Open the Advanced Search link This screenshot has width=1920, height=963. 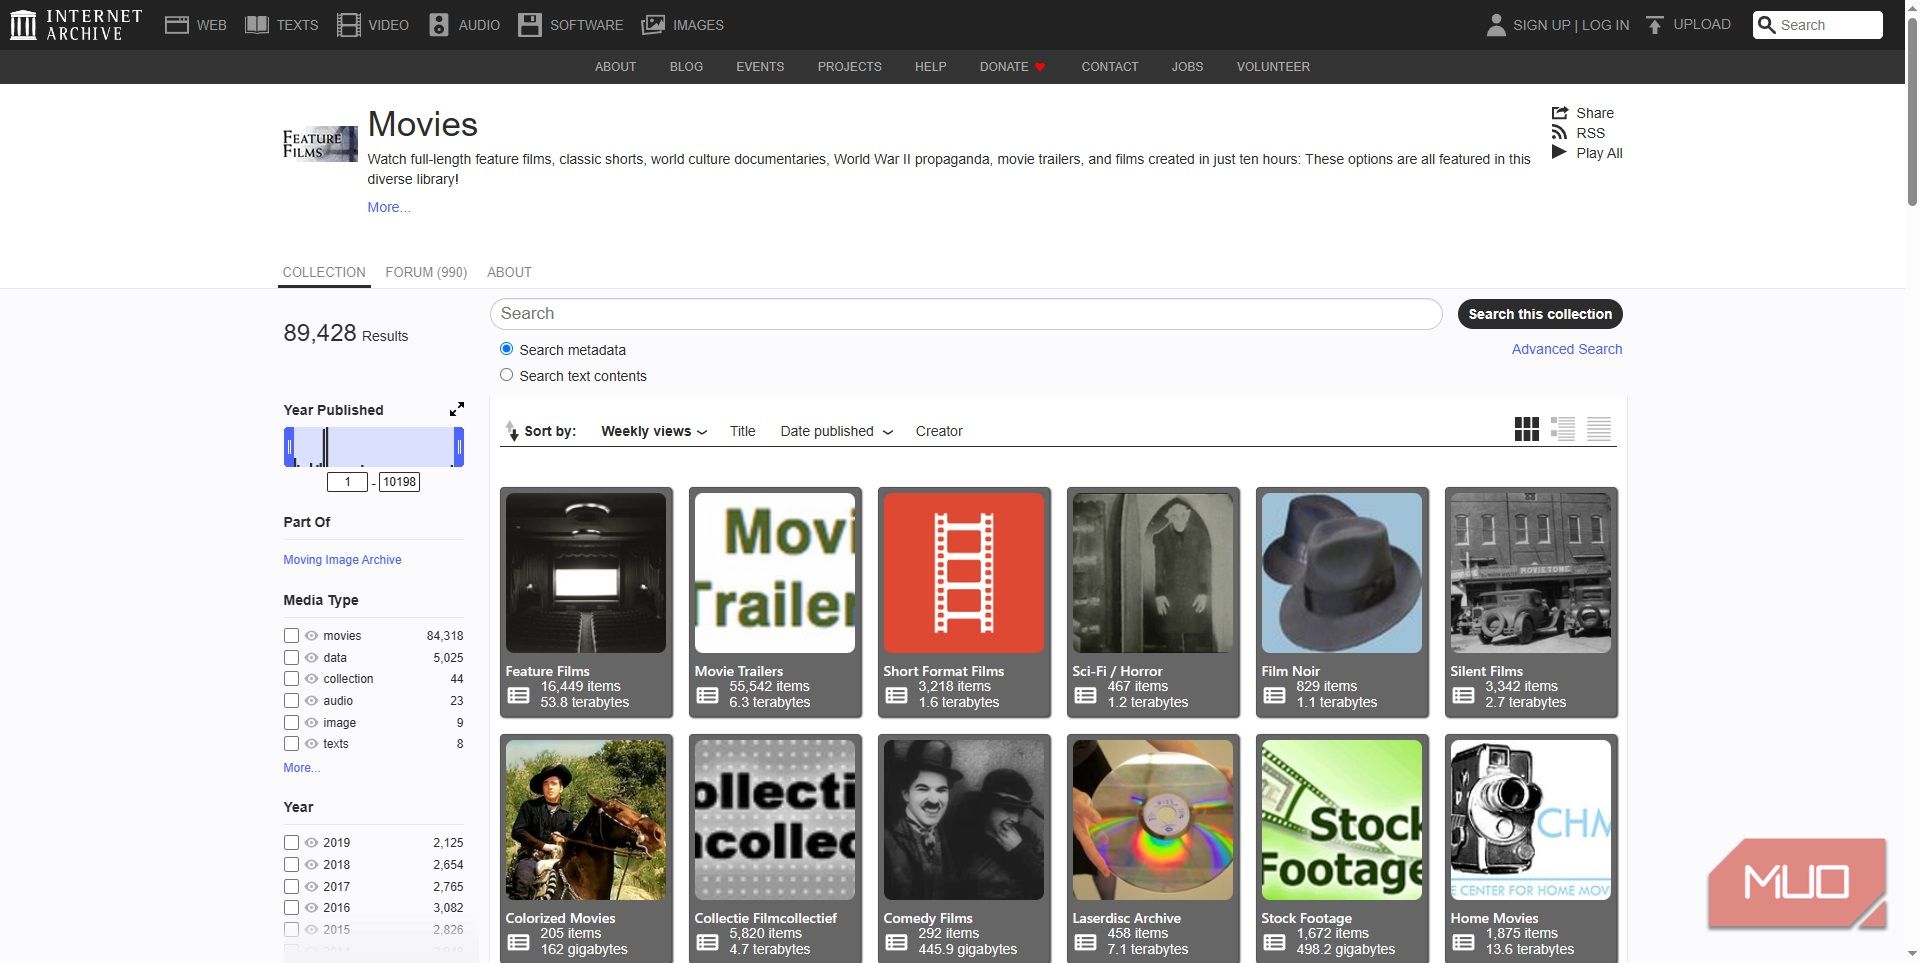coord(1567,349)
